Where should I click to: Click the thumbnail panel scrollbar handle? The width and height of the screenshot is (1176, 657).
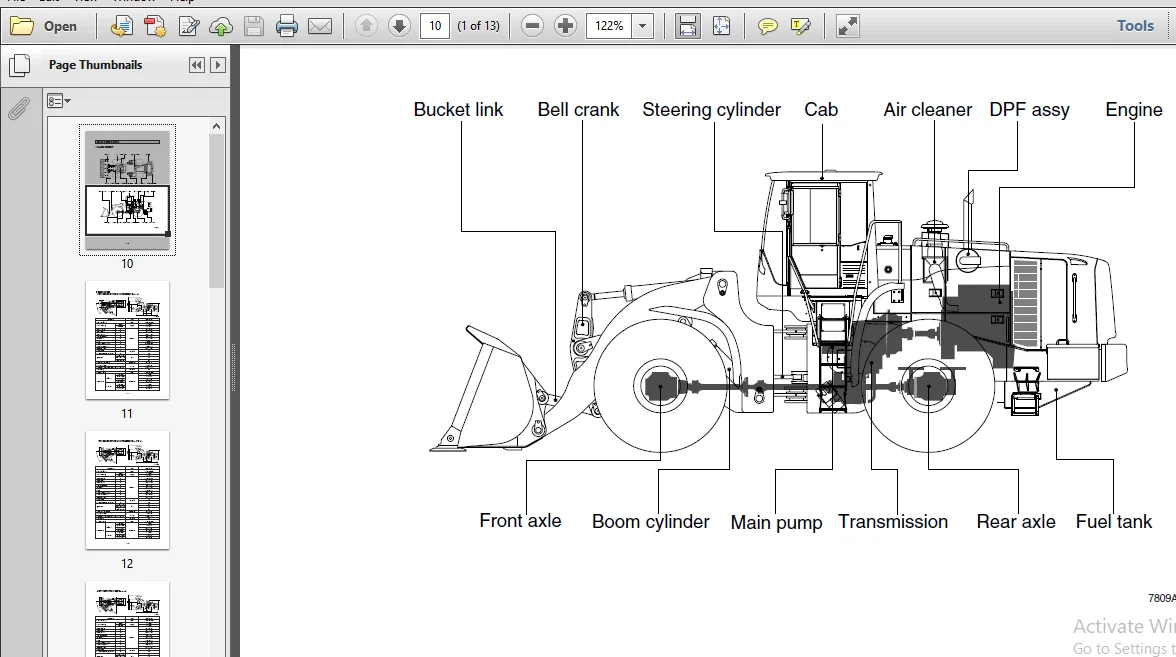217,211
